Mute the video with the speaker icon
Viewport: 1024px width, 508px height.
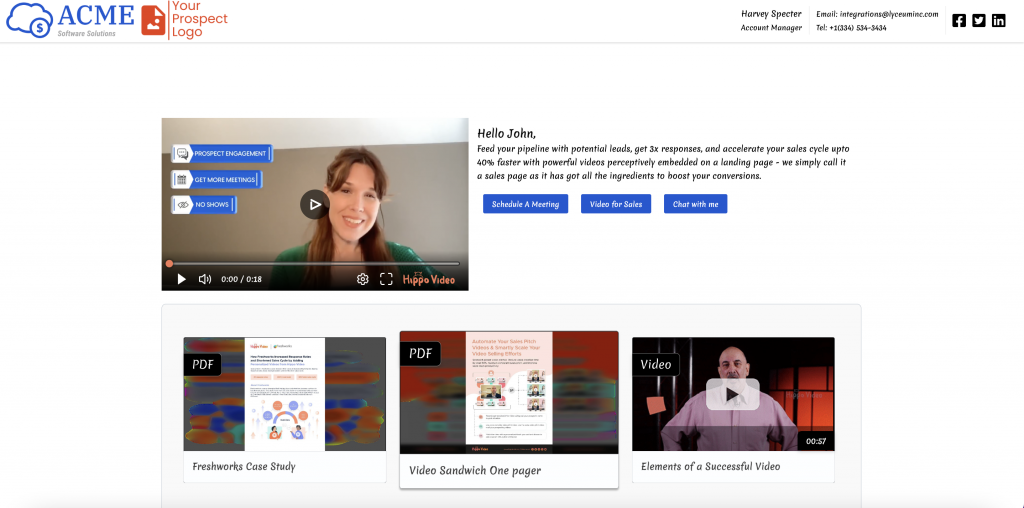pyautogui.click(x=204, y=279)
